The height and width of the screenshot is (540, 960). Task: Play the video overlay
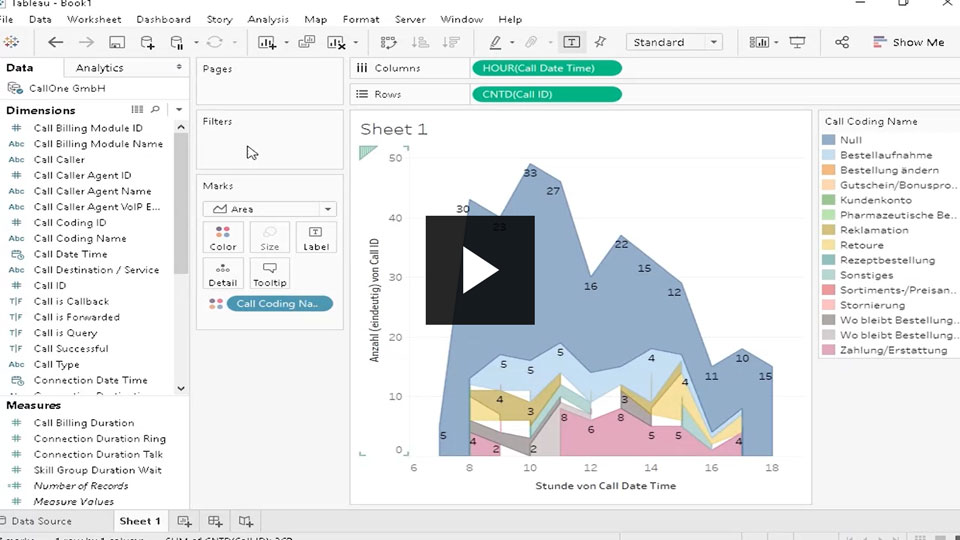[480, 270]
